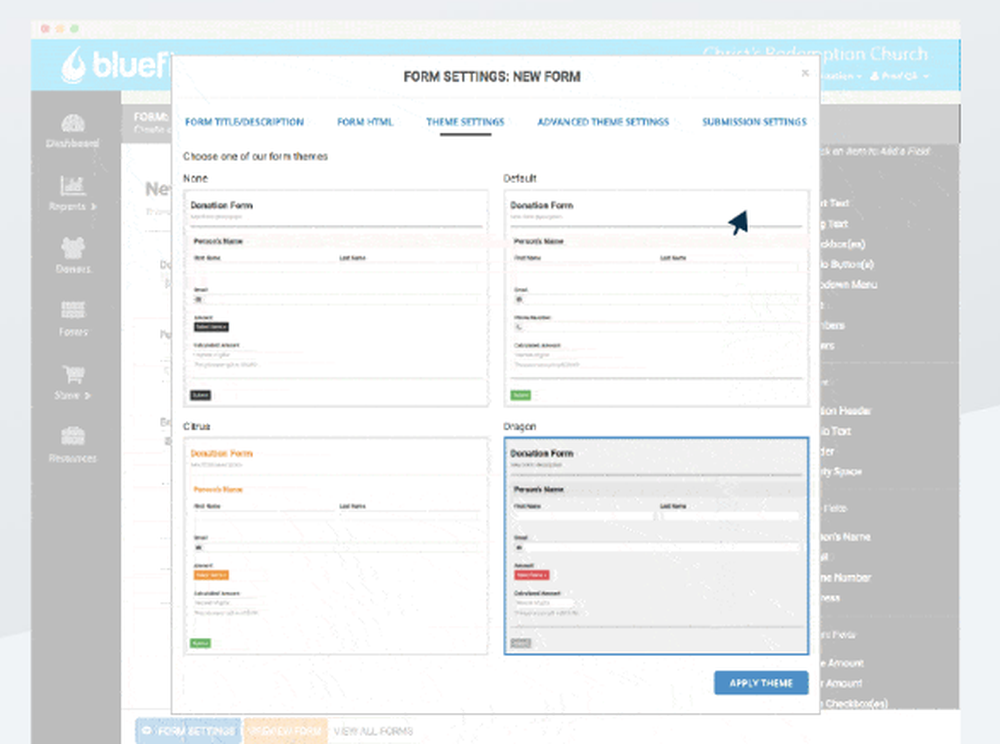Expand the Fred GS account menu
1000x744 pixels.
(898, 76)
